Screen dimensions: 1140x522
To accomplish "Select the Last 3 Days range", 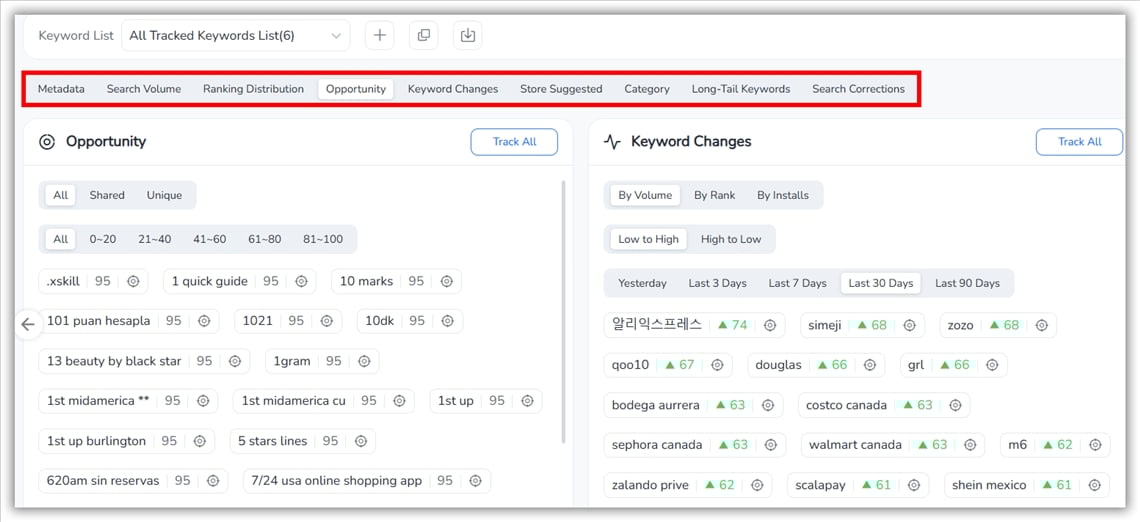I will click(x=718, y=284).
